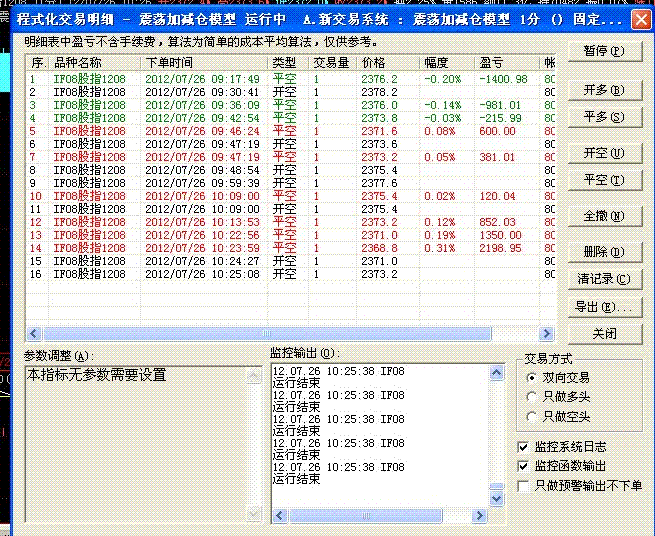Viewport: 655px width, 536px height.
Task: Sort by the 类型 column header
Action: pyautogui.click(x=288, y=63)
